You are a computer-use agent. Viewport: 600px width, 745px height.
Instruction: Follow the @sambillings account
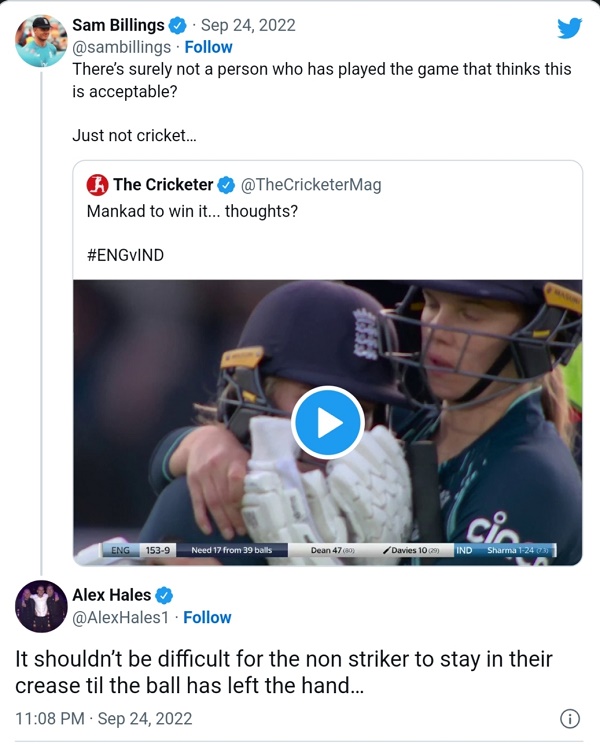pos(209,47)
